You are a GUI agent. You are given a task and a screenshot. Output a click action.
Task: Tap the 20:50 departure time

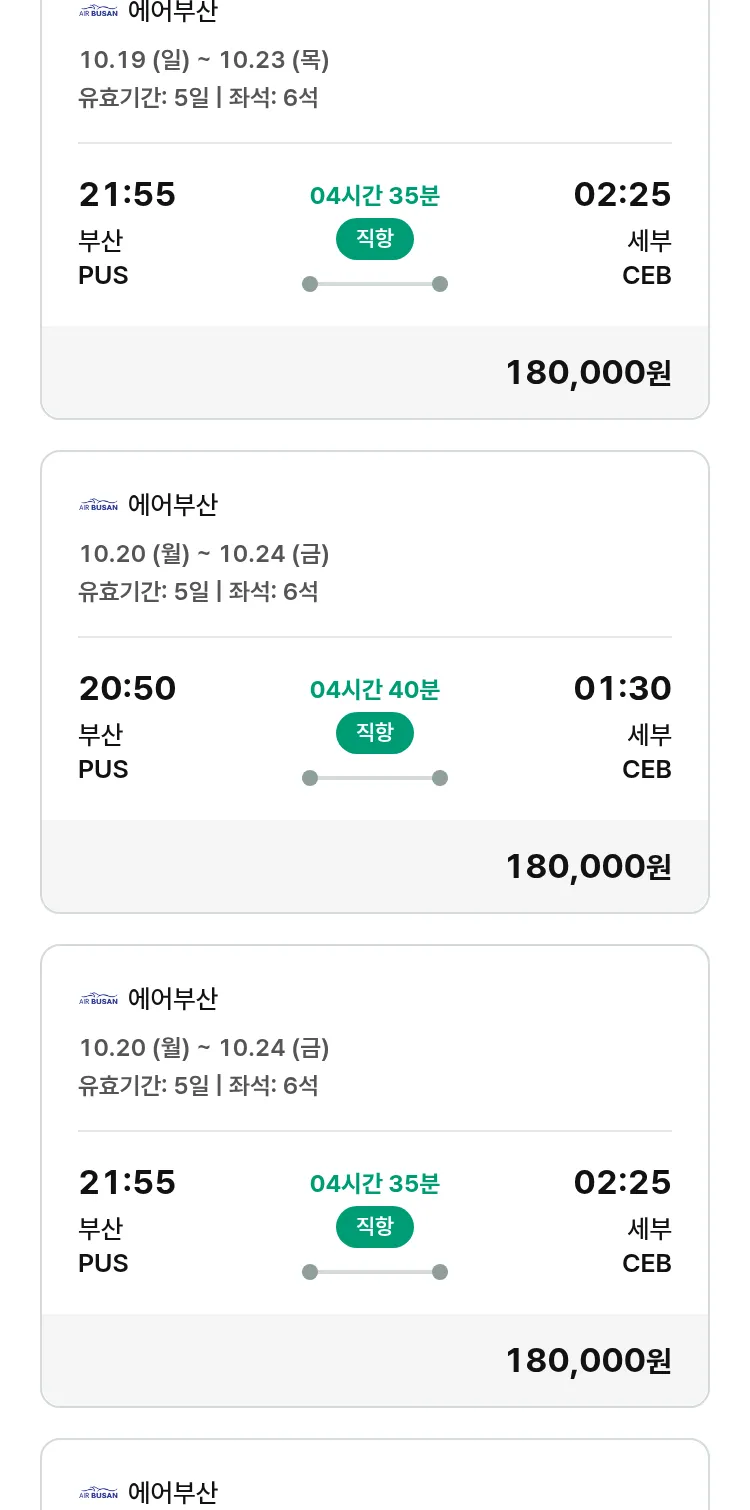(127, 688)
